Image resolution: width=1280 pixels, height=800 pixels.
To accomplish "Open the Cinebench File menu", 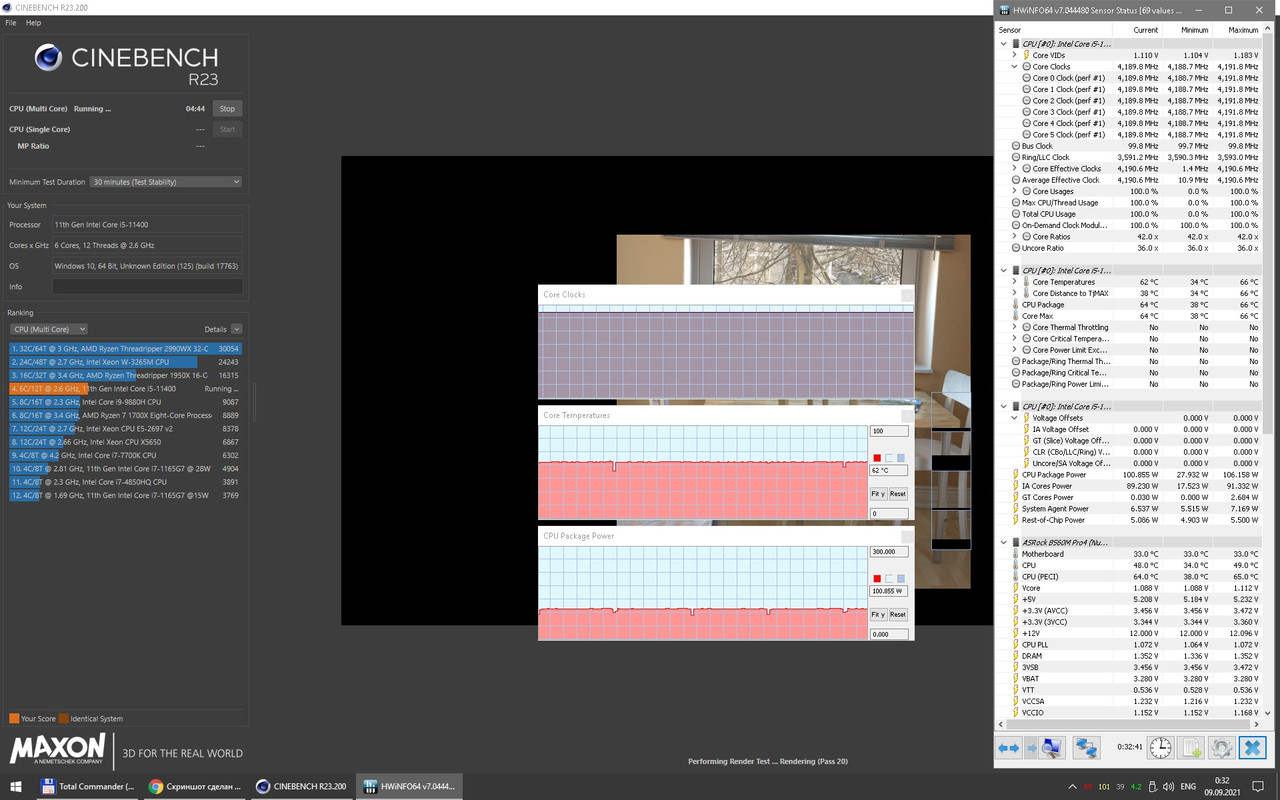I will click(11, 22).
